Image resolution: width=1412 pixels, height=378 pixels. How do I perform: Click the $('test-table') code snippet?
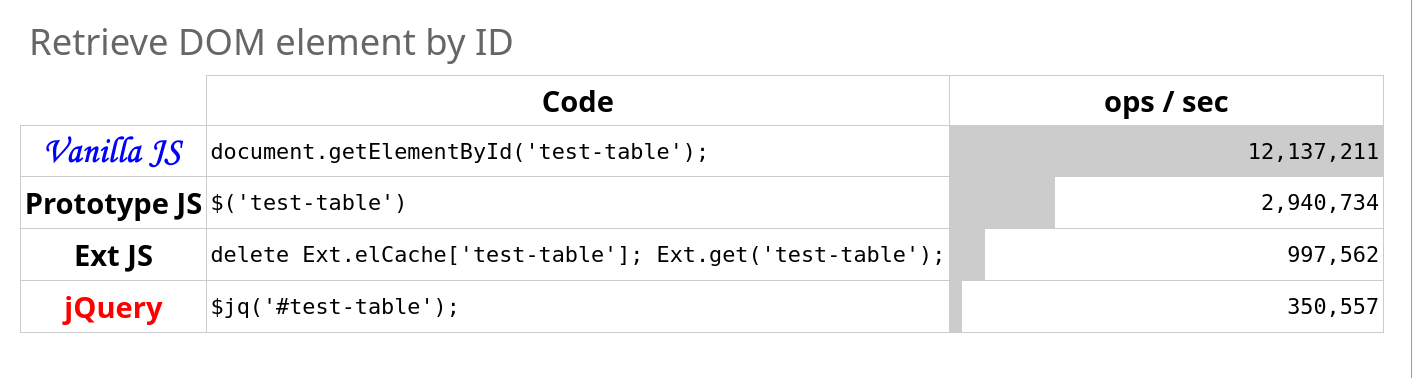308,203
